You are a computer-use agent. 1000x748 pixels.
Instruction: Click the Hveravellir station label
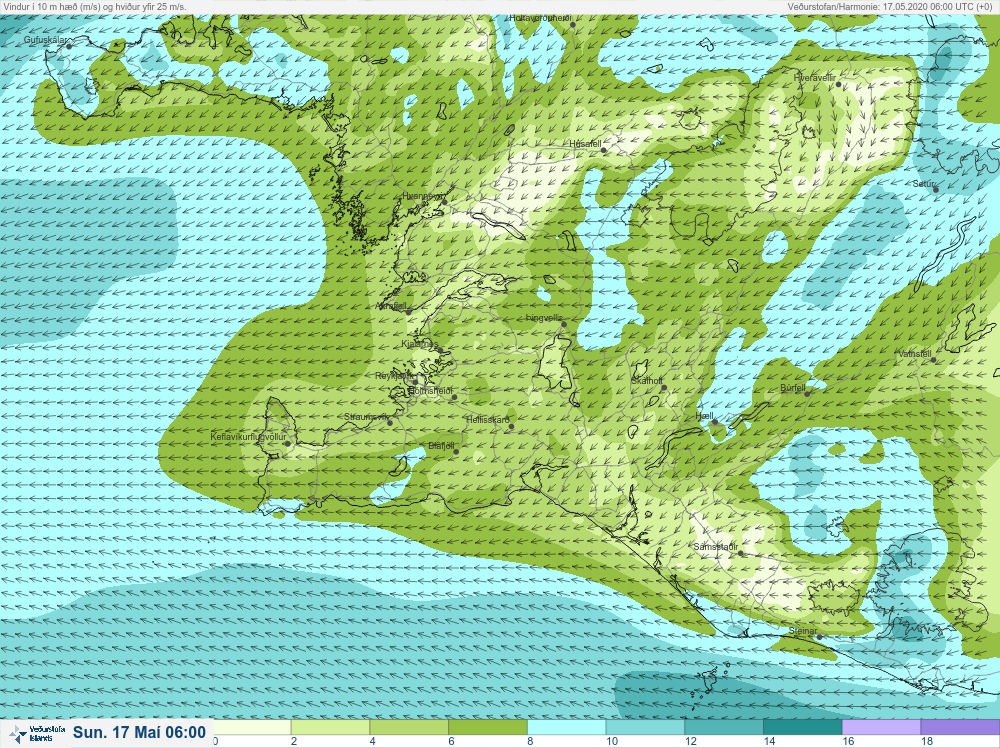[814, 78]
